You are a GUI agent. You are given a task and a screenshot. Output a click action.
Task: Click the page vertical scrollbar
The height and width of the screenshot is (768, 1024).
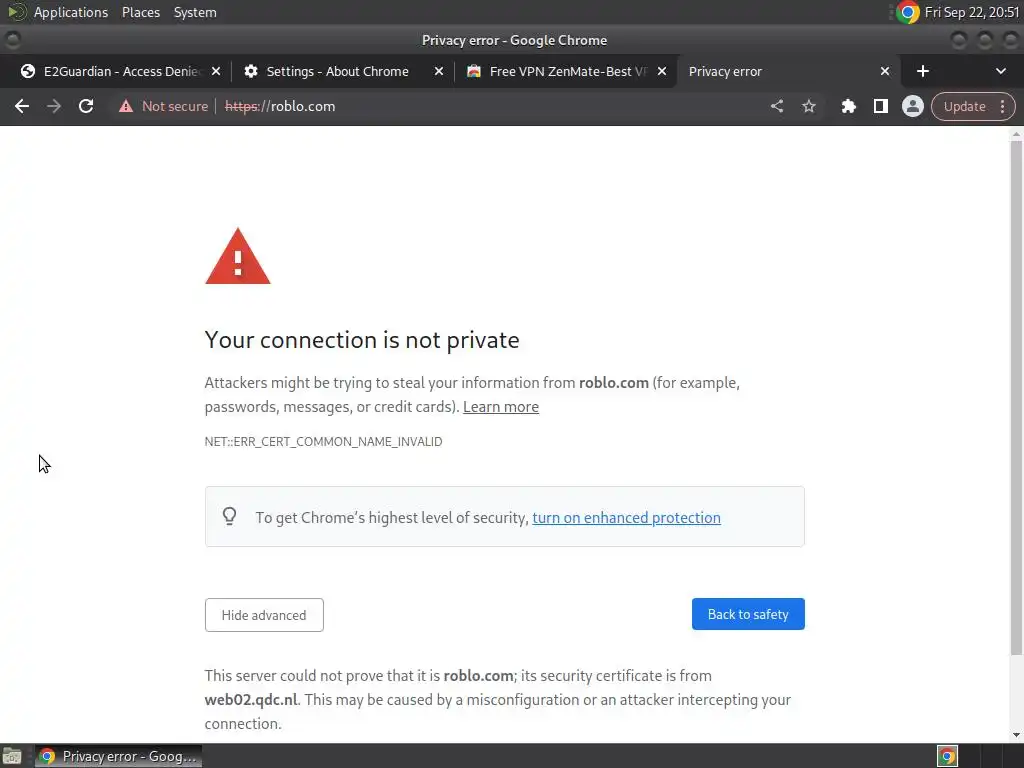pyautogui.click(x=1016, y=397)
